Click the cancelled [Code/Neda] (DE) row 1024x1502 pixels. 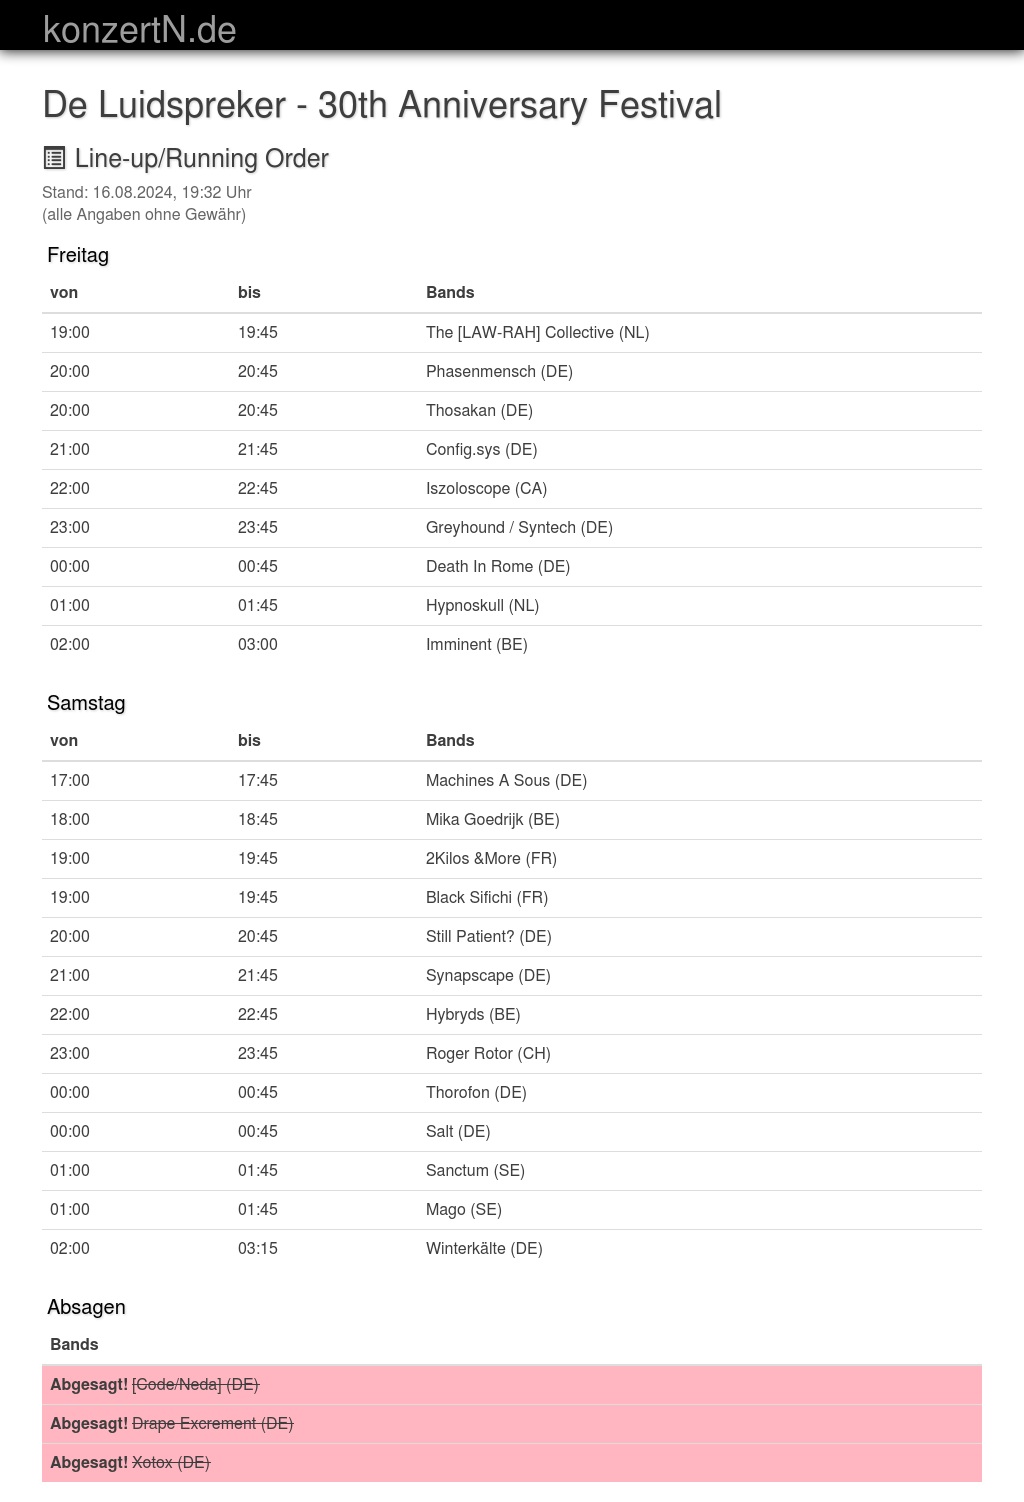point(512,1385)
